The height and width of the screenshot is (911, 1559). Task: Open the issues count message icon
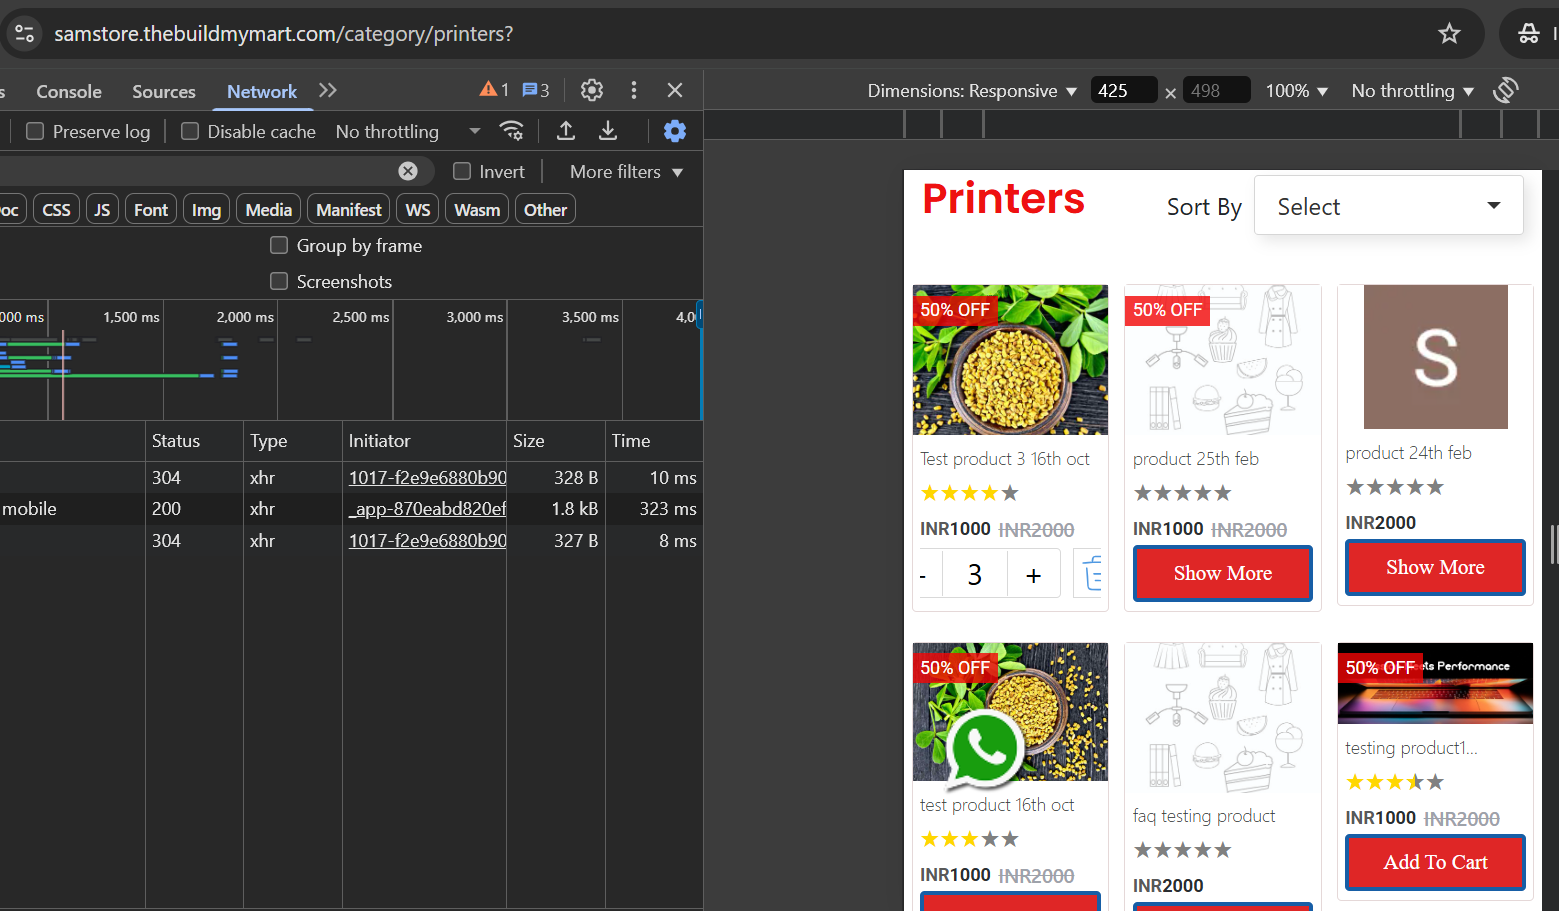[536, 90]
